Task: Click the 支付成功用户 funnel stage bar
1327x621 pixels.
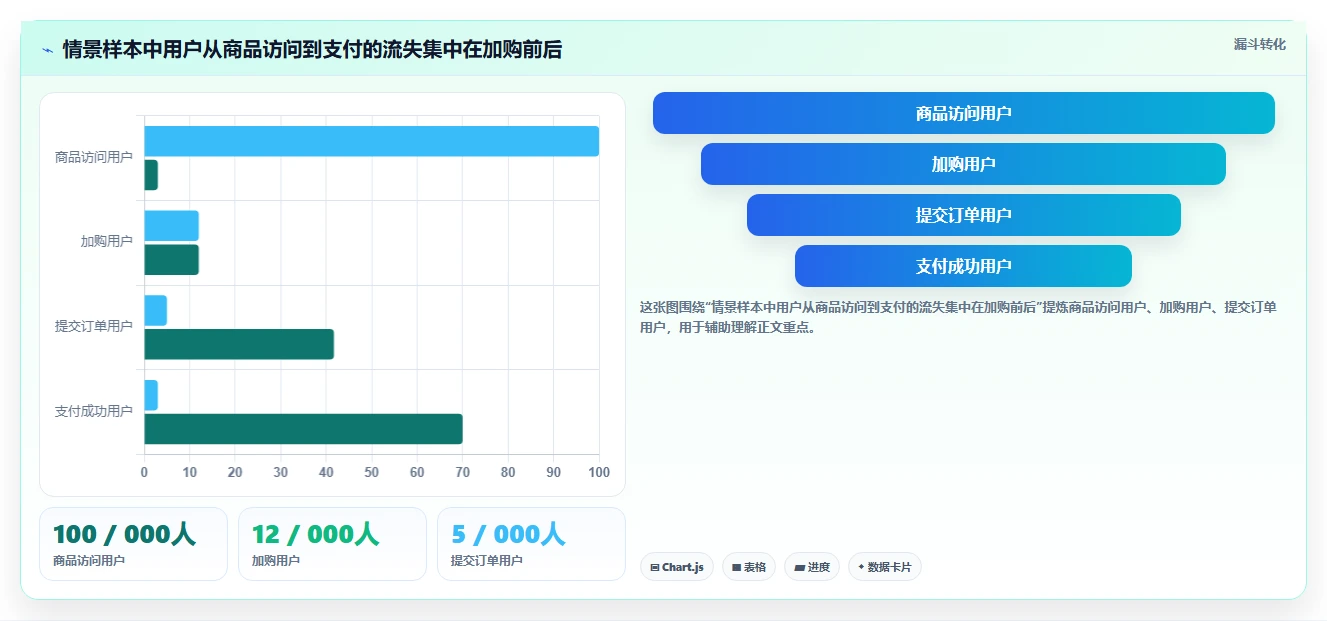Action: (963, 266)
